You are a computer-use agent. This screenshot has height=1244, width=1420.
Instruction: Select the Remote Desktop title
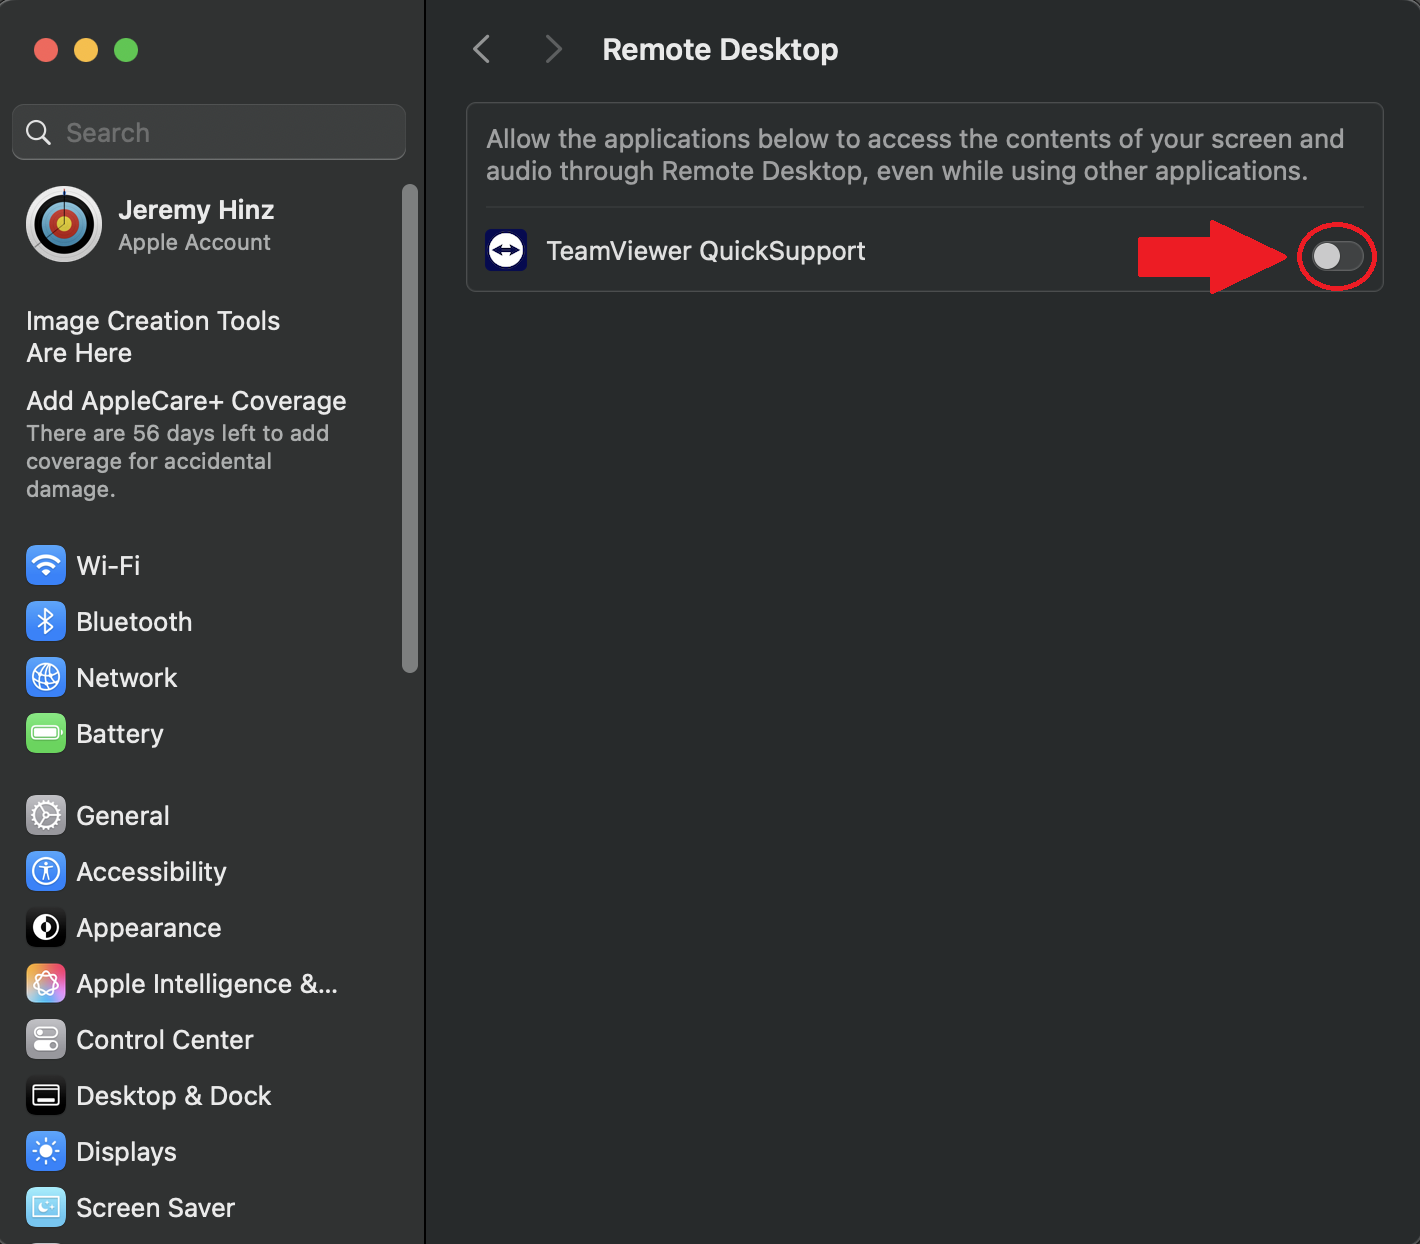[719, 48]
